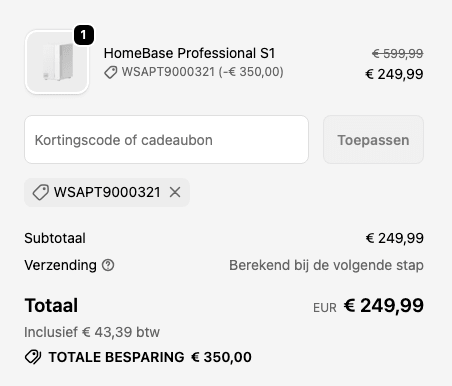The image size is (452, 386).
Task: Click the Toepassen button
Action: tap(373, 140)
